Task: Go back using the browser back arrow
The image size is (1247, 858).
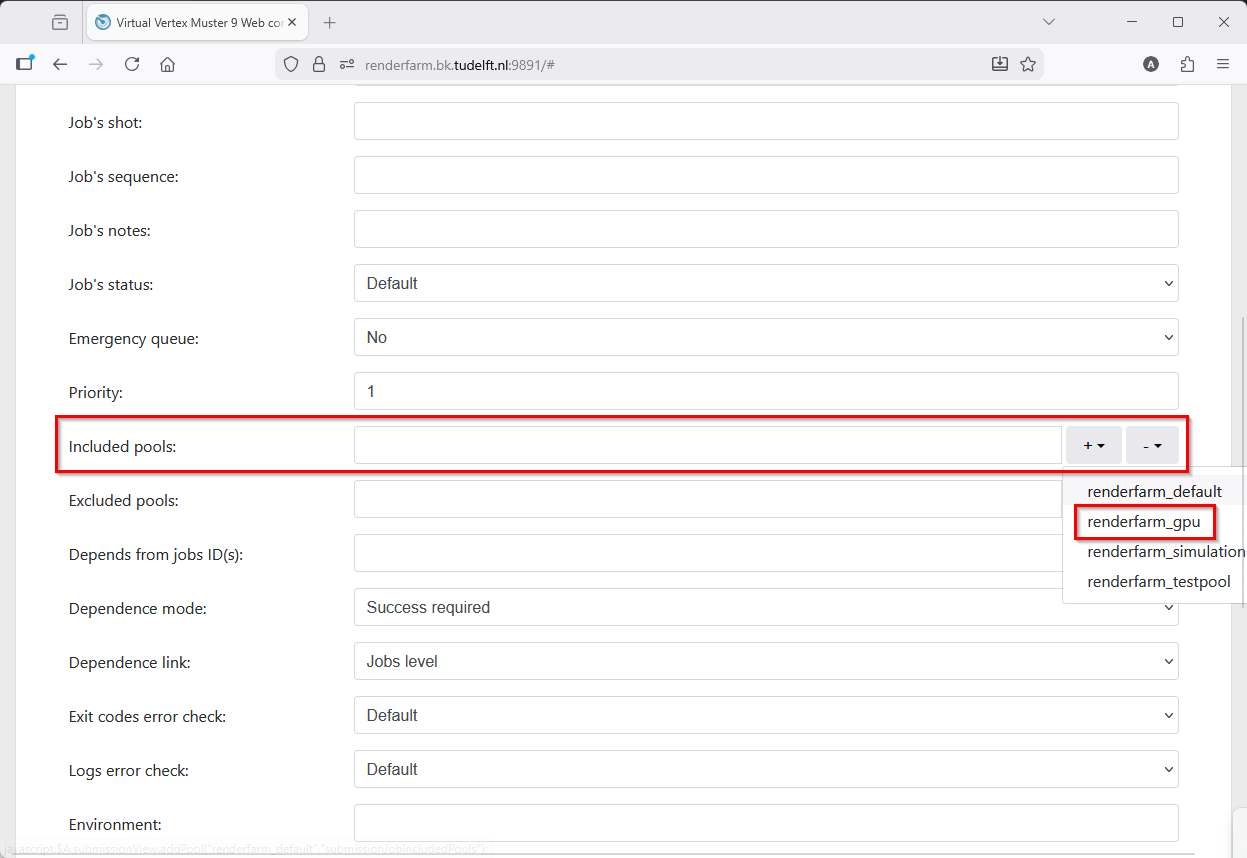Action: pos(60,64)
